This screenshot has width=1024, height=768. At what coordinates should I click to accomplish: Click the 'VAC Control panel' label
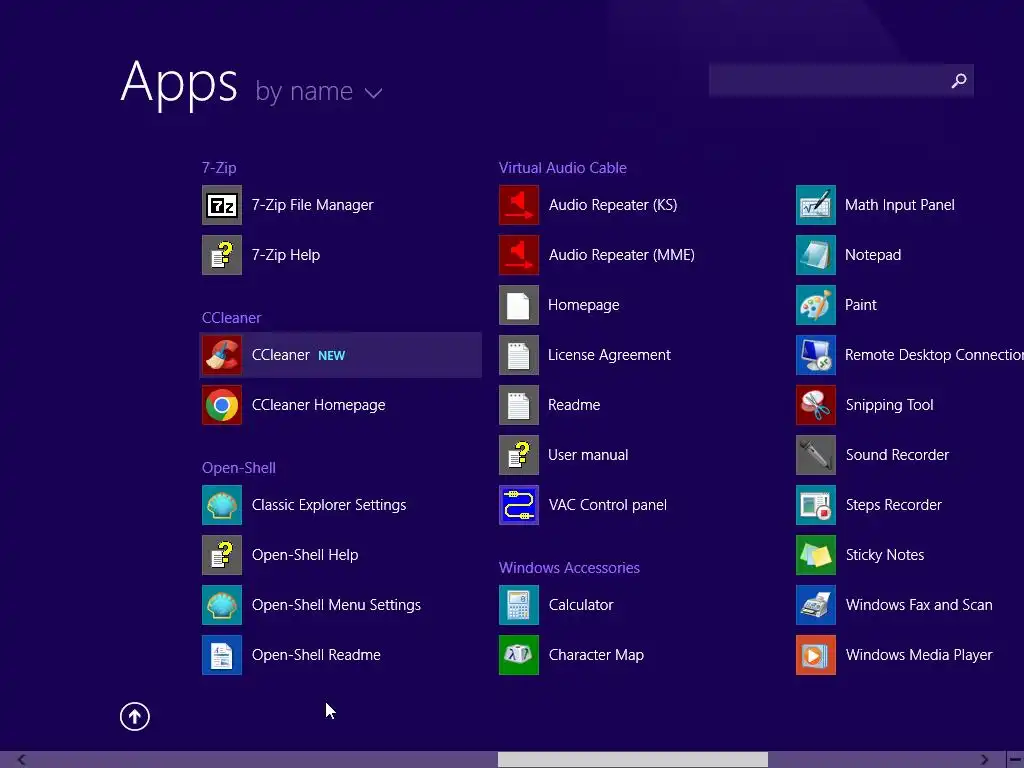click(607, 505)
